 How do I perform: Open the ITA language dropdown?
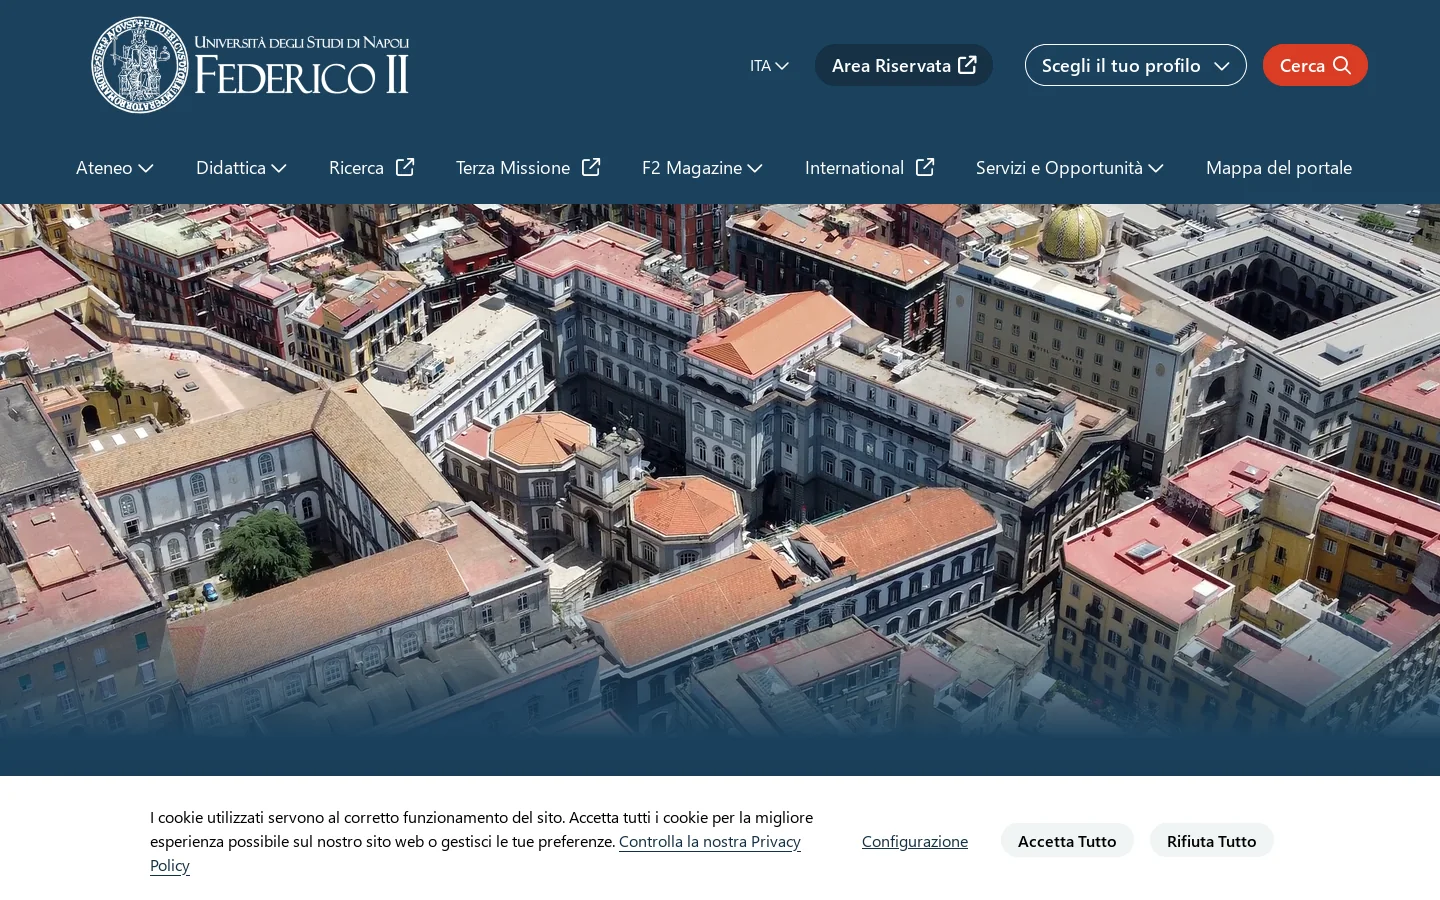(769, 65)
